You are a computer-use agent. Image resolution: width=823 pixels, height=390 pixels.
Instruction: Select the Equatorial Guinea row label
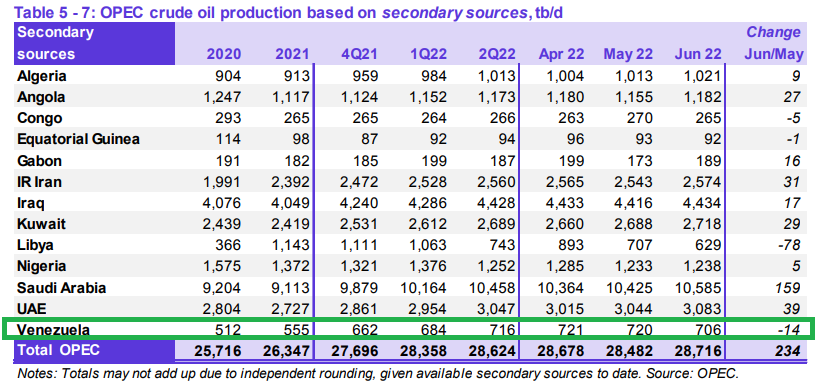tap(79, 139)
